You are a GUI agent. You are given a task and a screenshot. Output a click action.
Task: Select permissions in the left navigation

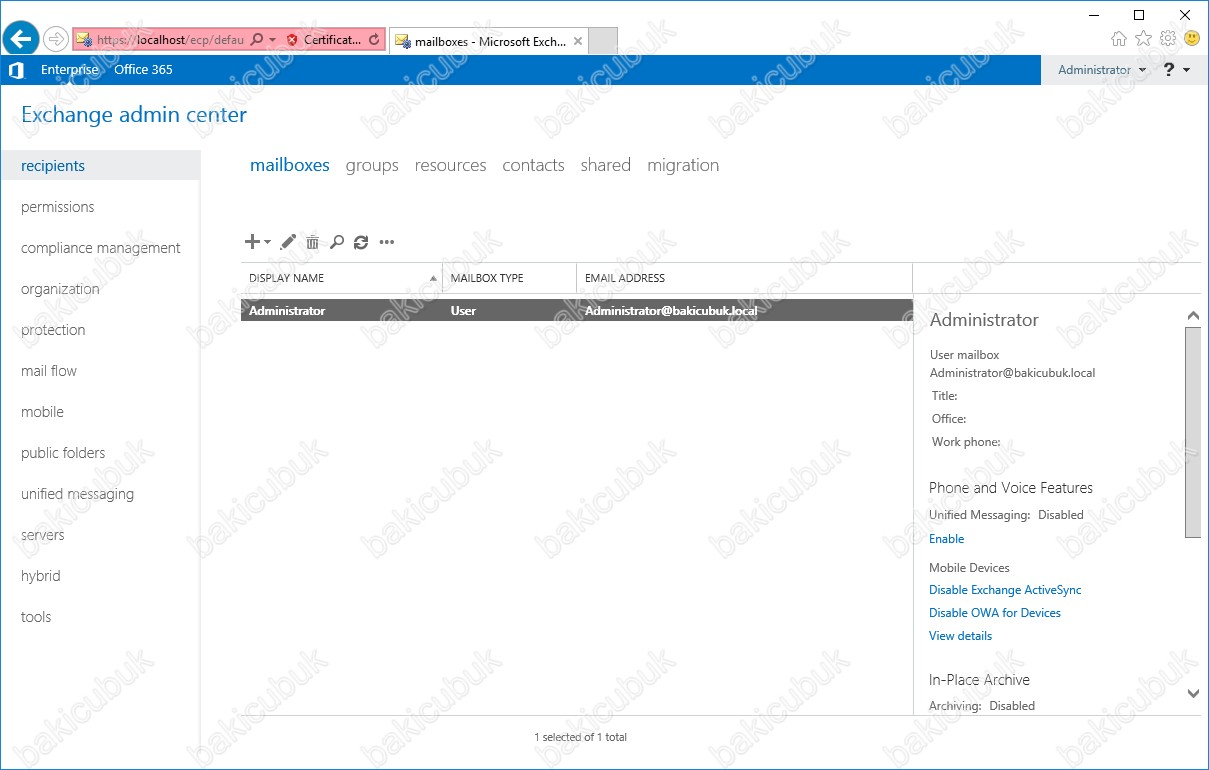[x=57, y=207]
